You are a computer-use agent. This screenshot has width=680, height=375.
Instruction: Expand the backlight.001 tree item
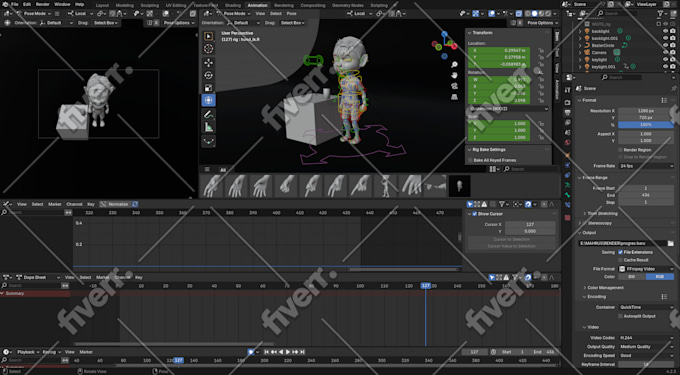tap(580, 39)
